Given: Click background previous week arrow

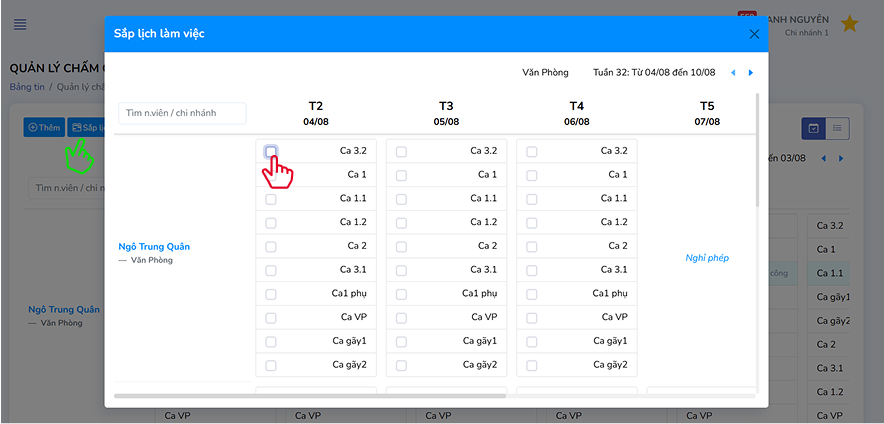Looking at the screenshot, I should pos(824,158).
